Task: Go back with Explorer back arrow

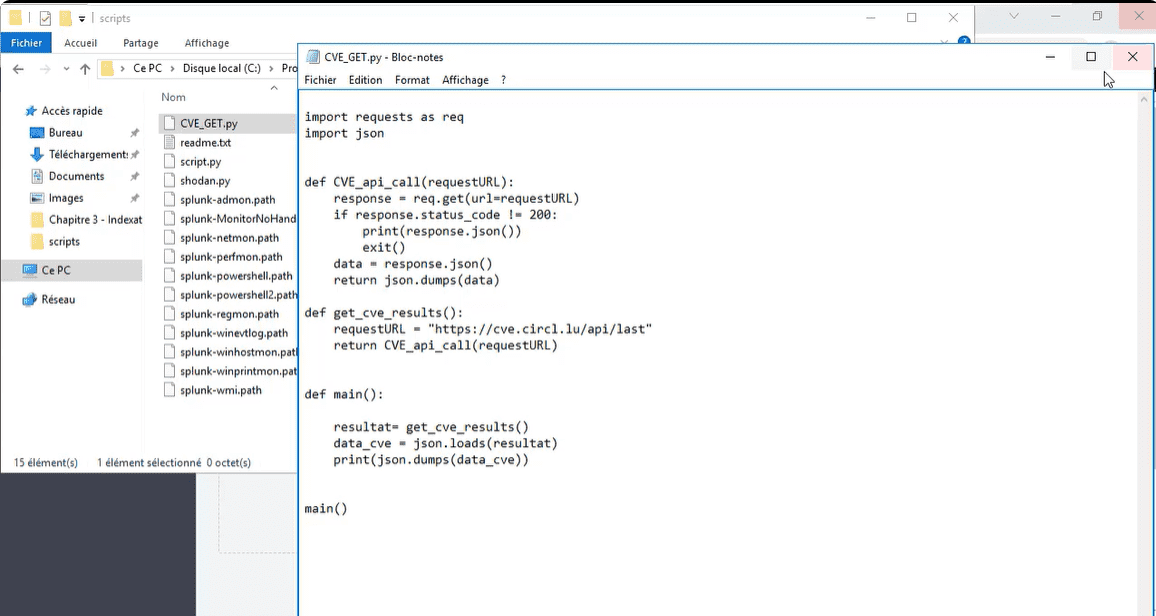Action: (x=18, y=69)
